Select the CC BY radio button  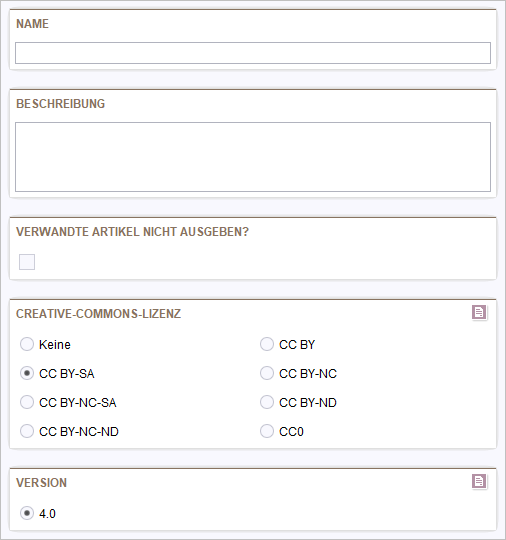[267, 344]
